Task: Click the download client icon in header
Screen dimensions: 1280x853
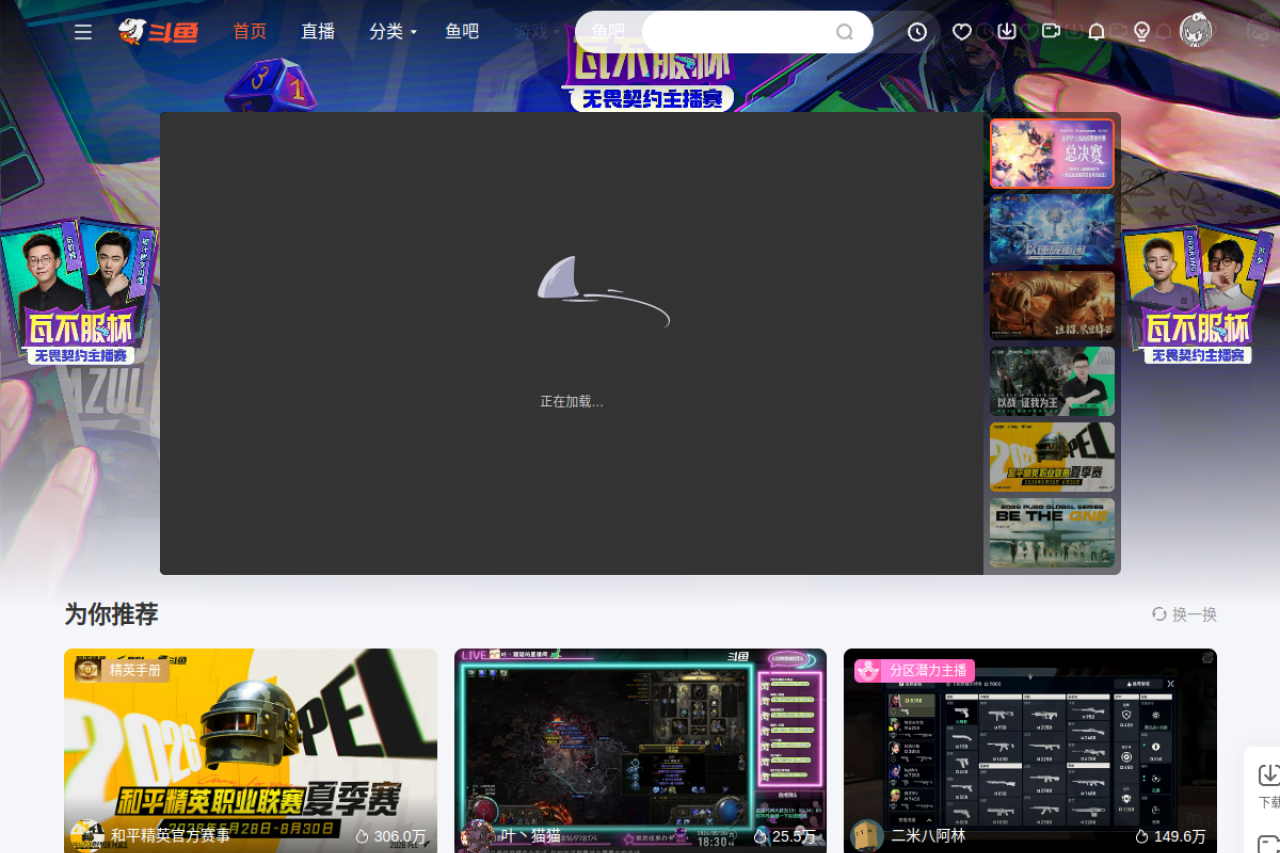Action: tap(1007, 32)
